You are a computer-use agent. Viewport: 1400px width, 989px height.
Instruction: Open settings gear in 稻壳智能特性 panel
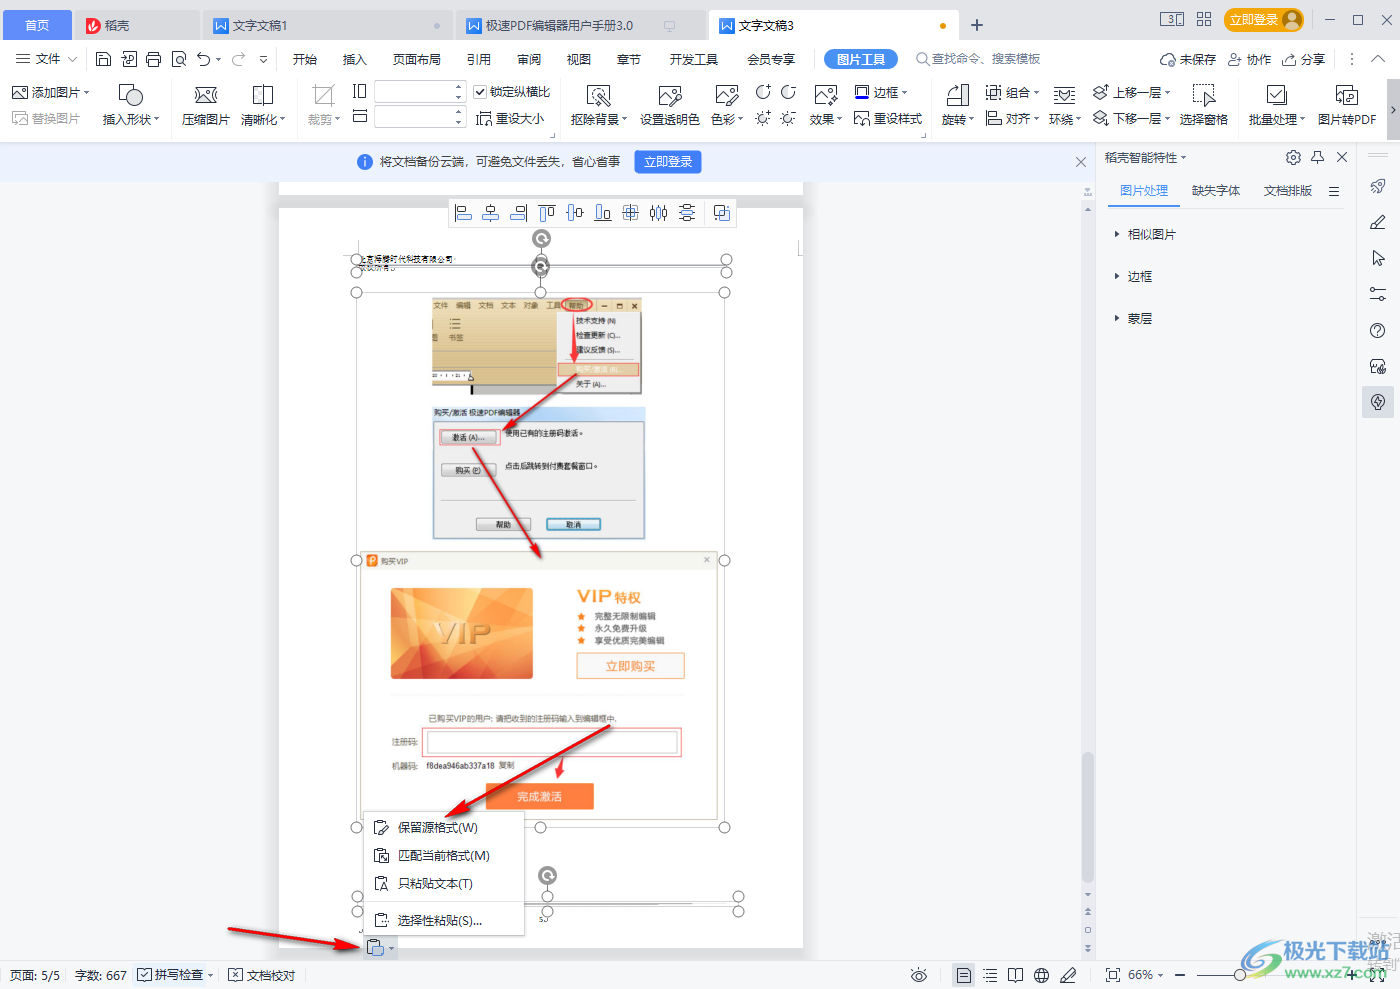click(x=1293, y=157)
